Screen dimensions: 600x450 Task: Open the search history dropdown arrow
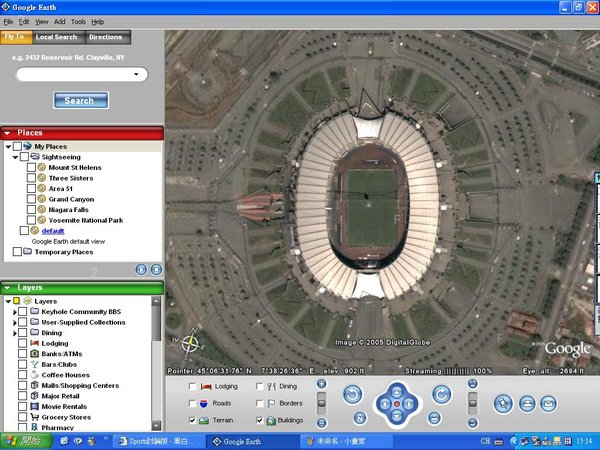(136, 74)
